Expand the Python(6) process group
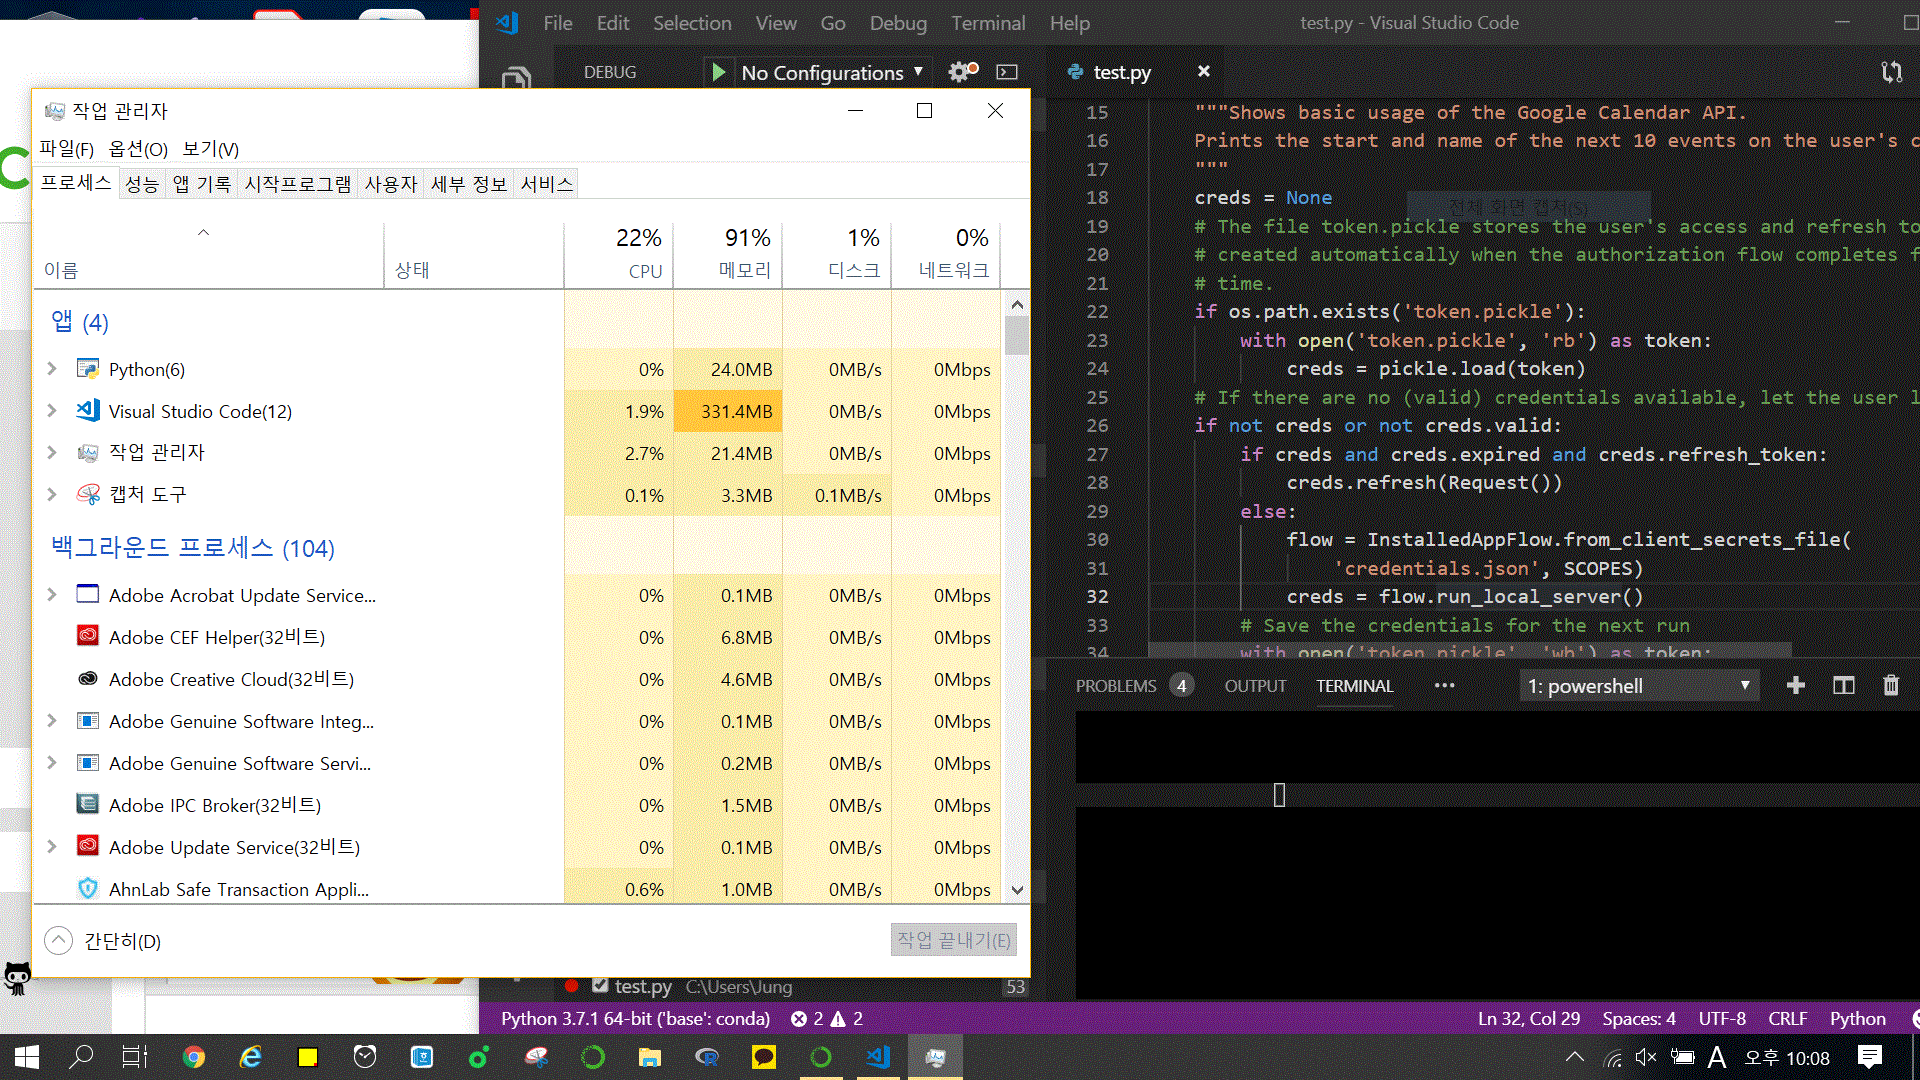Image resolution: width=1920 pixels, height=1080 pixels. [x=52, y=369]
